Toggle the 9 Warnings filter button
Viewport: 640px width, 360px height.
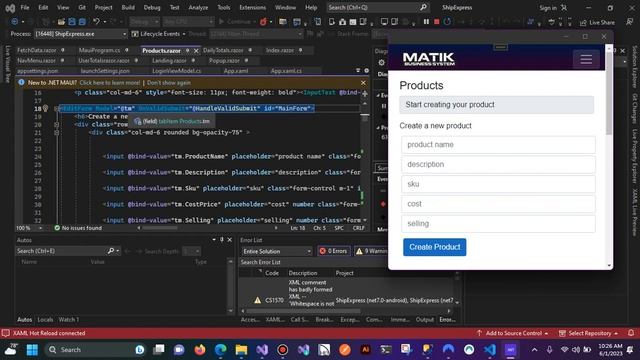pyautogui.click(x=371, y=251)
